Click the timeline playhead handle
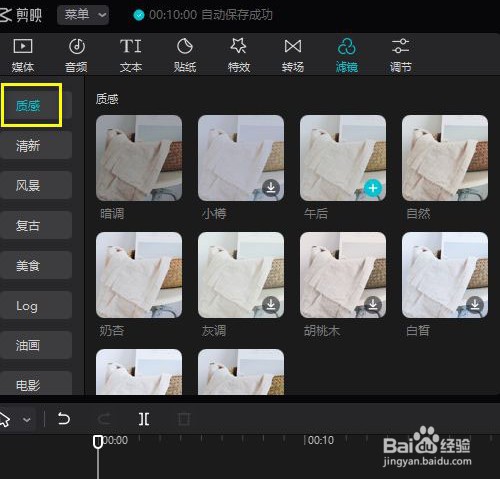 pos(98,442)
